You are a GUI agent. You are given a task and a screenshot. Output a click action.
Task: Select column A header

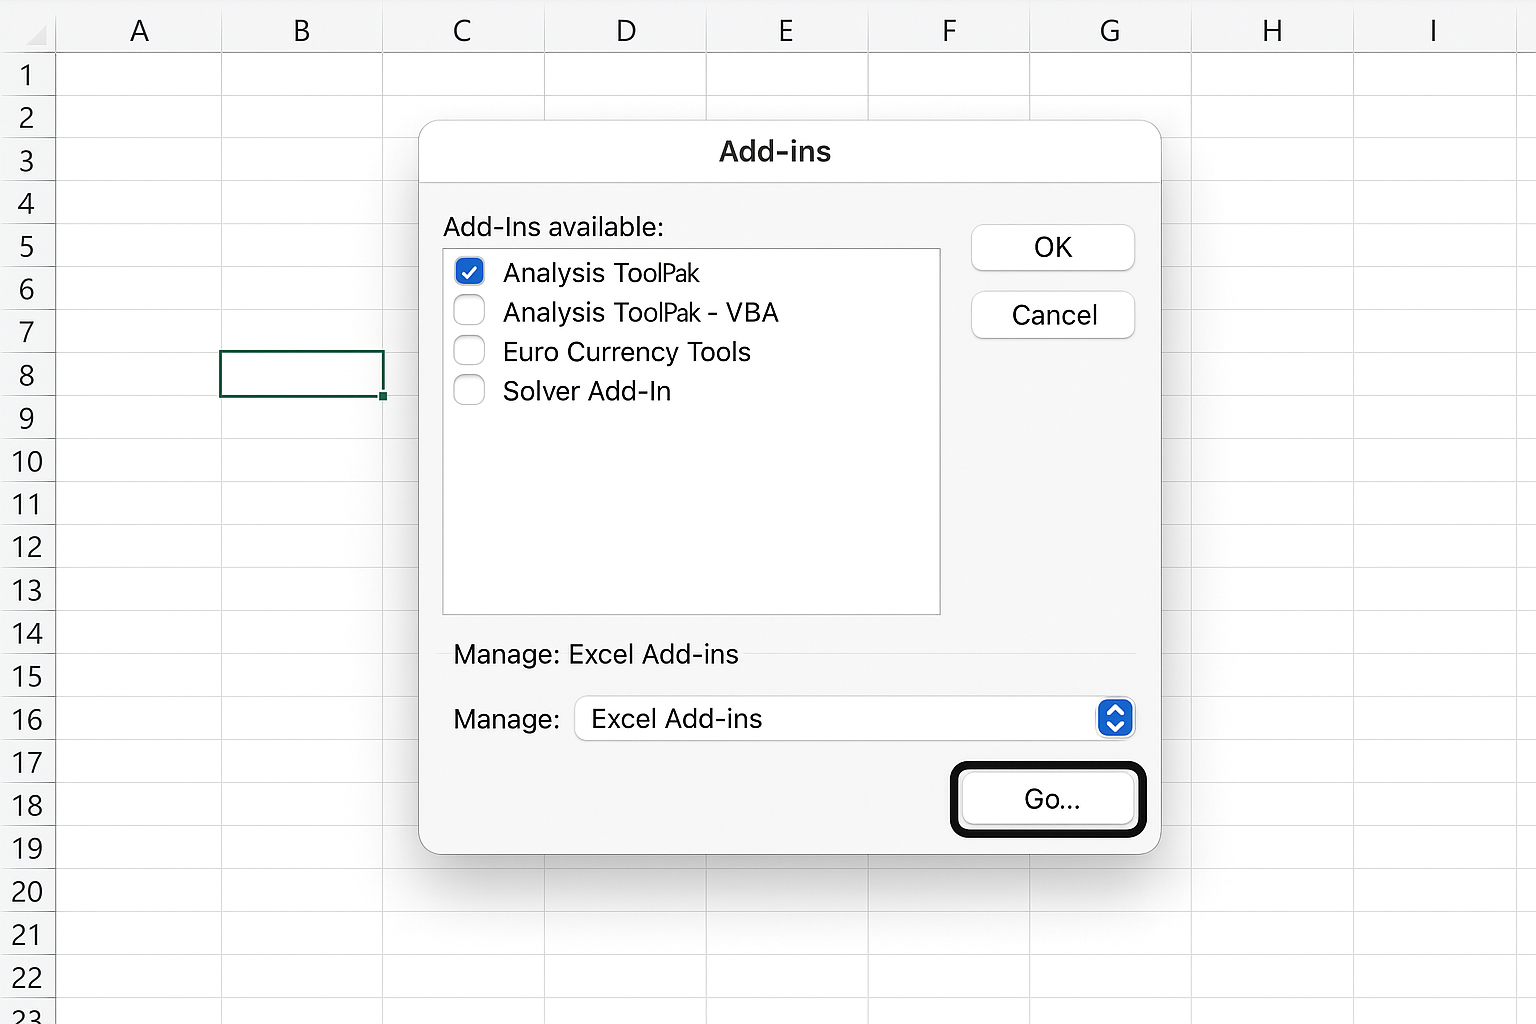coord(139,31)
